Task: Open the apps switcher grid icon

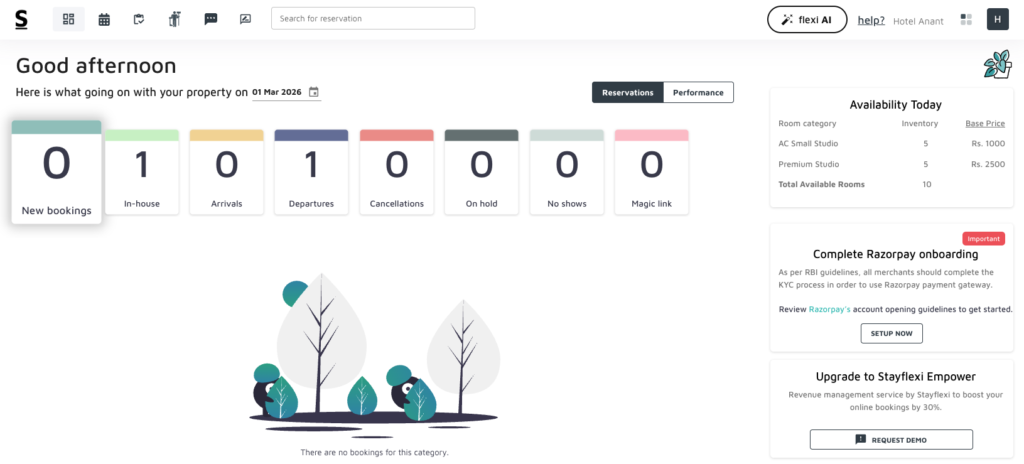Action: coord(966,19)
